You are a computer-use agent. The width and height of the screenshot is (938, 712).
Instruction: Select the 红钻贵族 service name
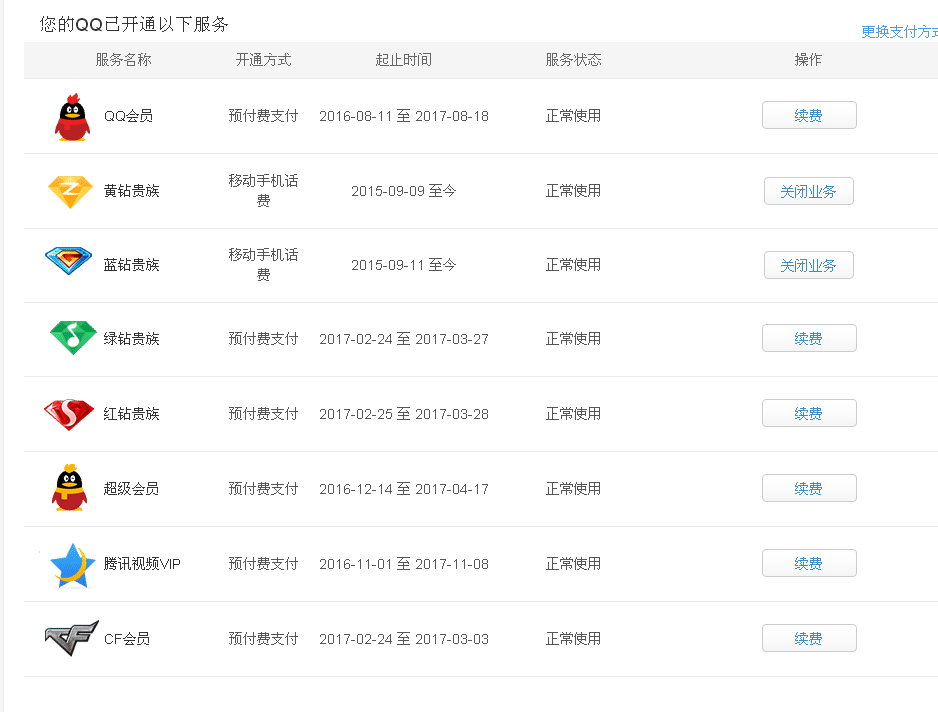point(132,413)
